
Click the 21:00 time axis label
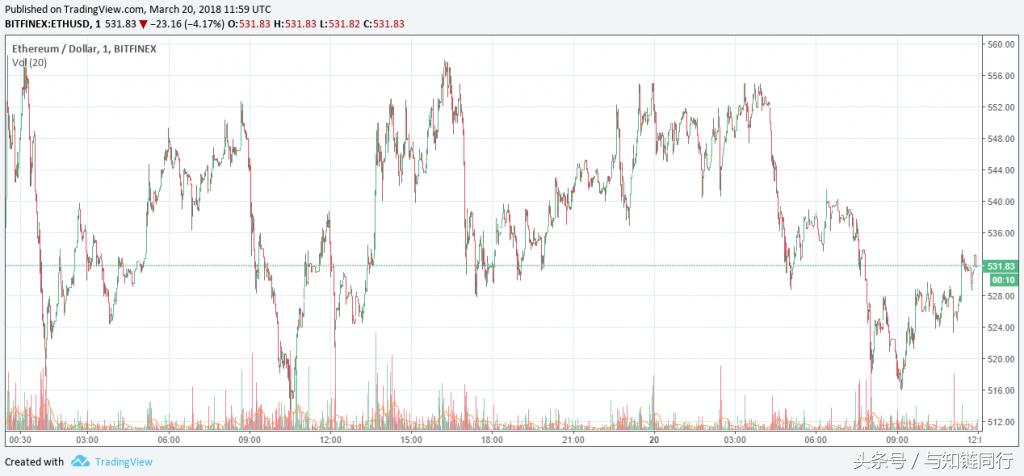tap(573, 439)
